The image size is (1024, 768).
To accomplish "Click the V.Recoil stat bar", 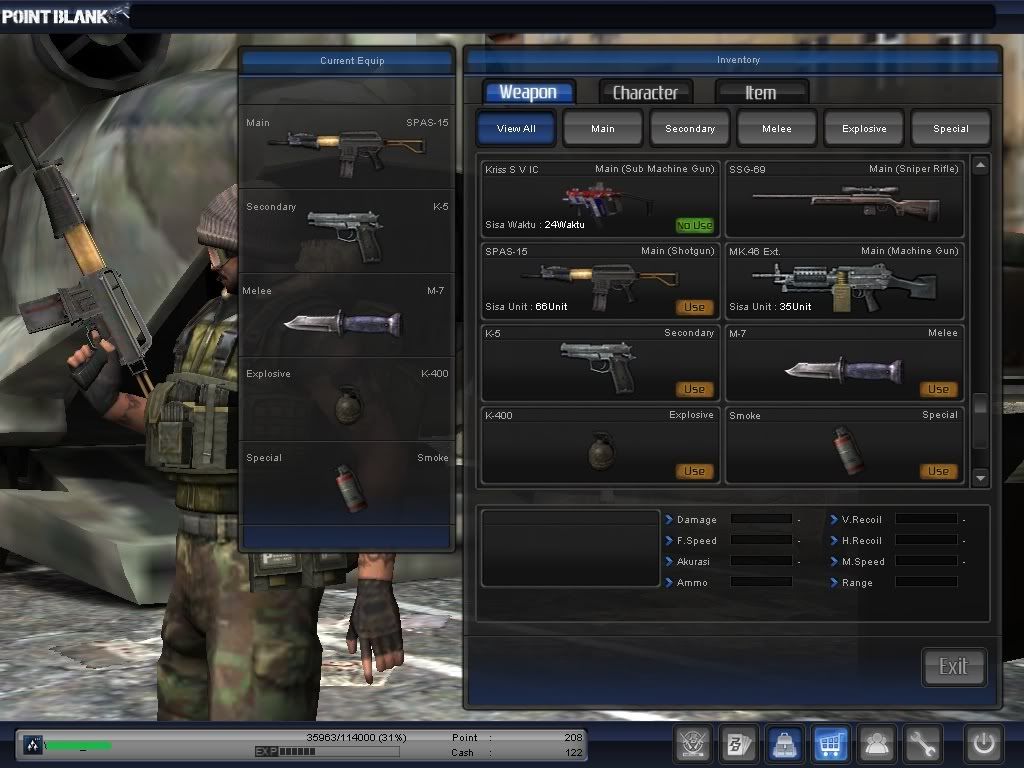I will coord(926,519).
